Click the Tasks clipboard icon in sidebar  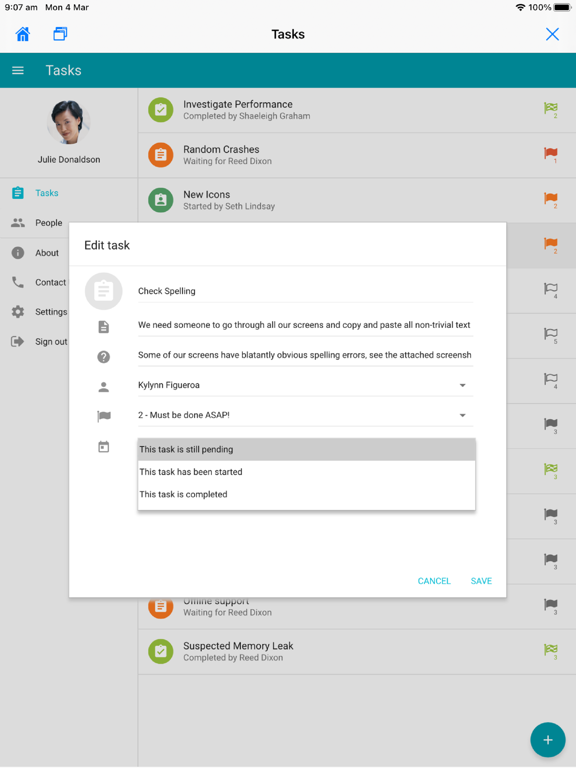(18, 193)
